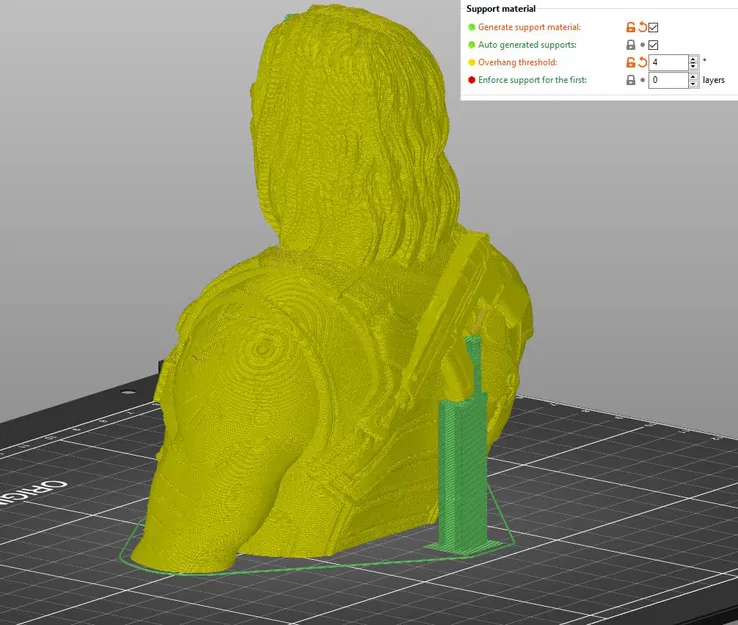Click the green support tower in the preview
This screenshot has width=738, height=625.
coord(464,471)
